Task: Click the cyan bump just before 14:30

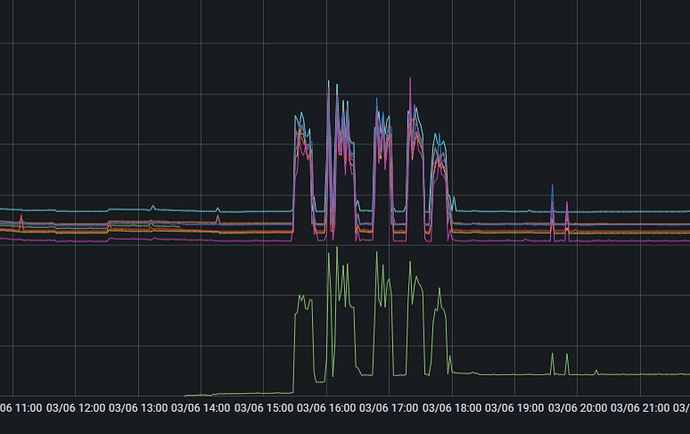Action: pyautogui.click(x=218, y=208)
